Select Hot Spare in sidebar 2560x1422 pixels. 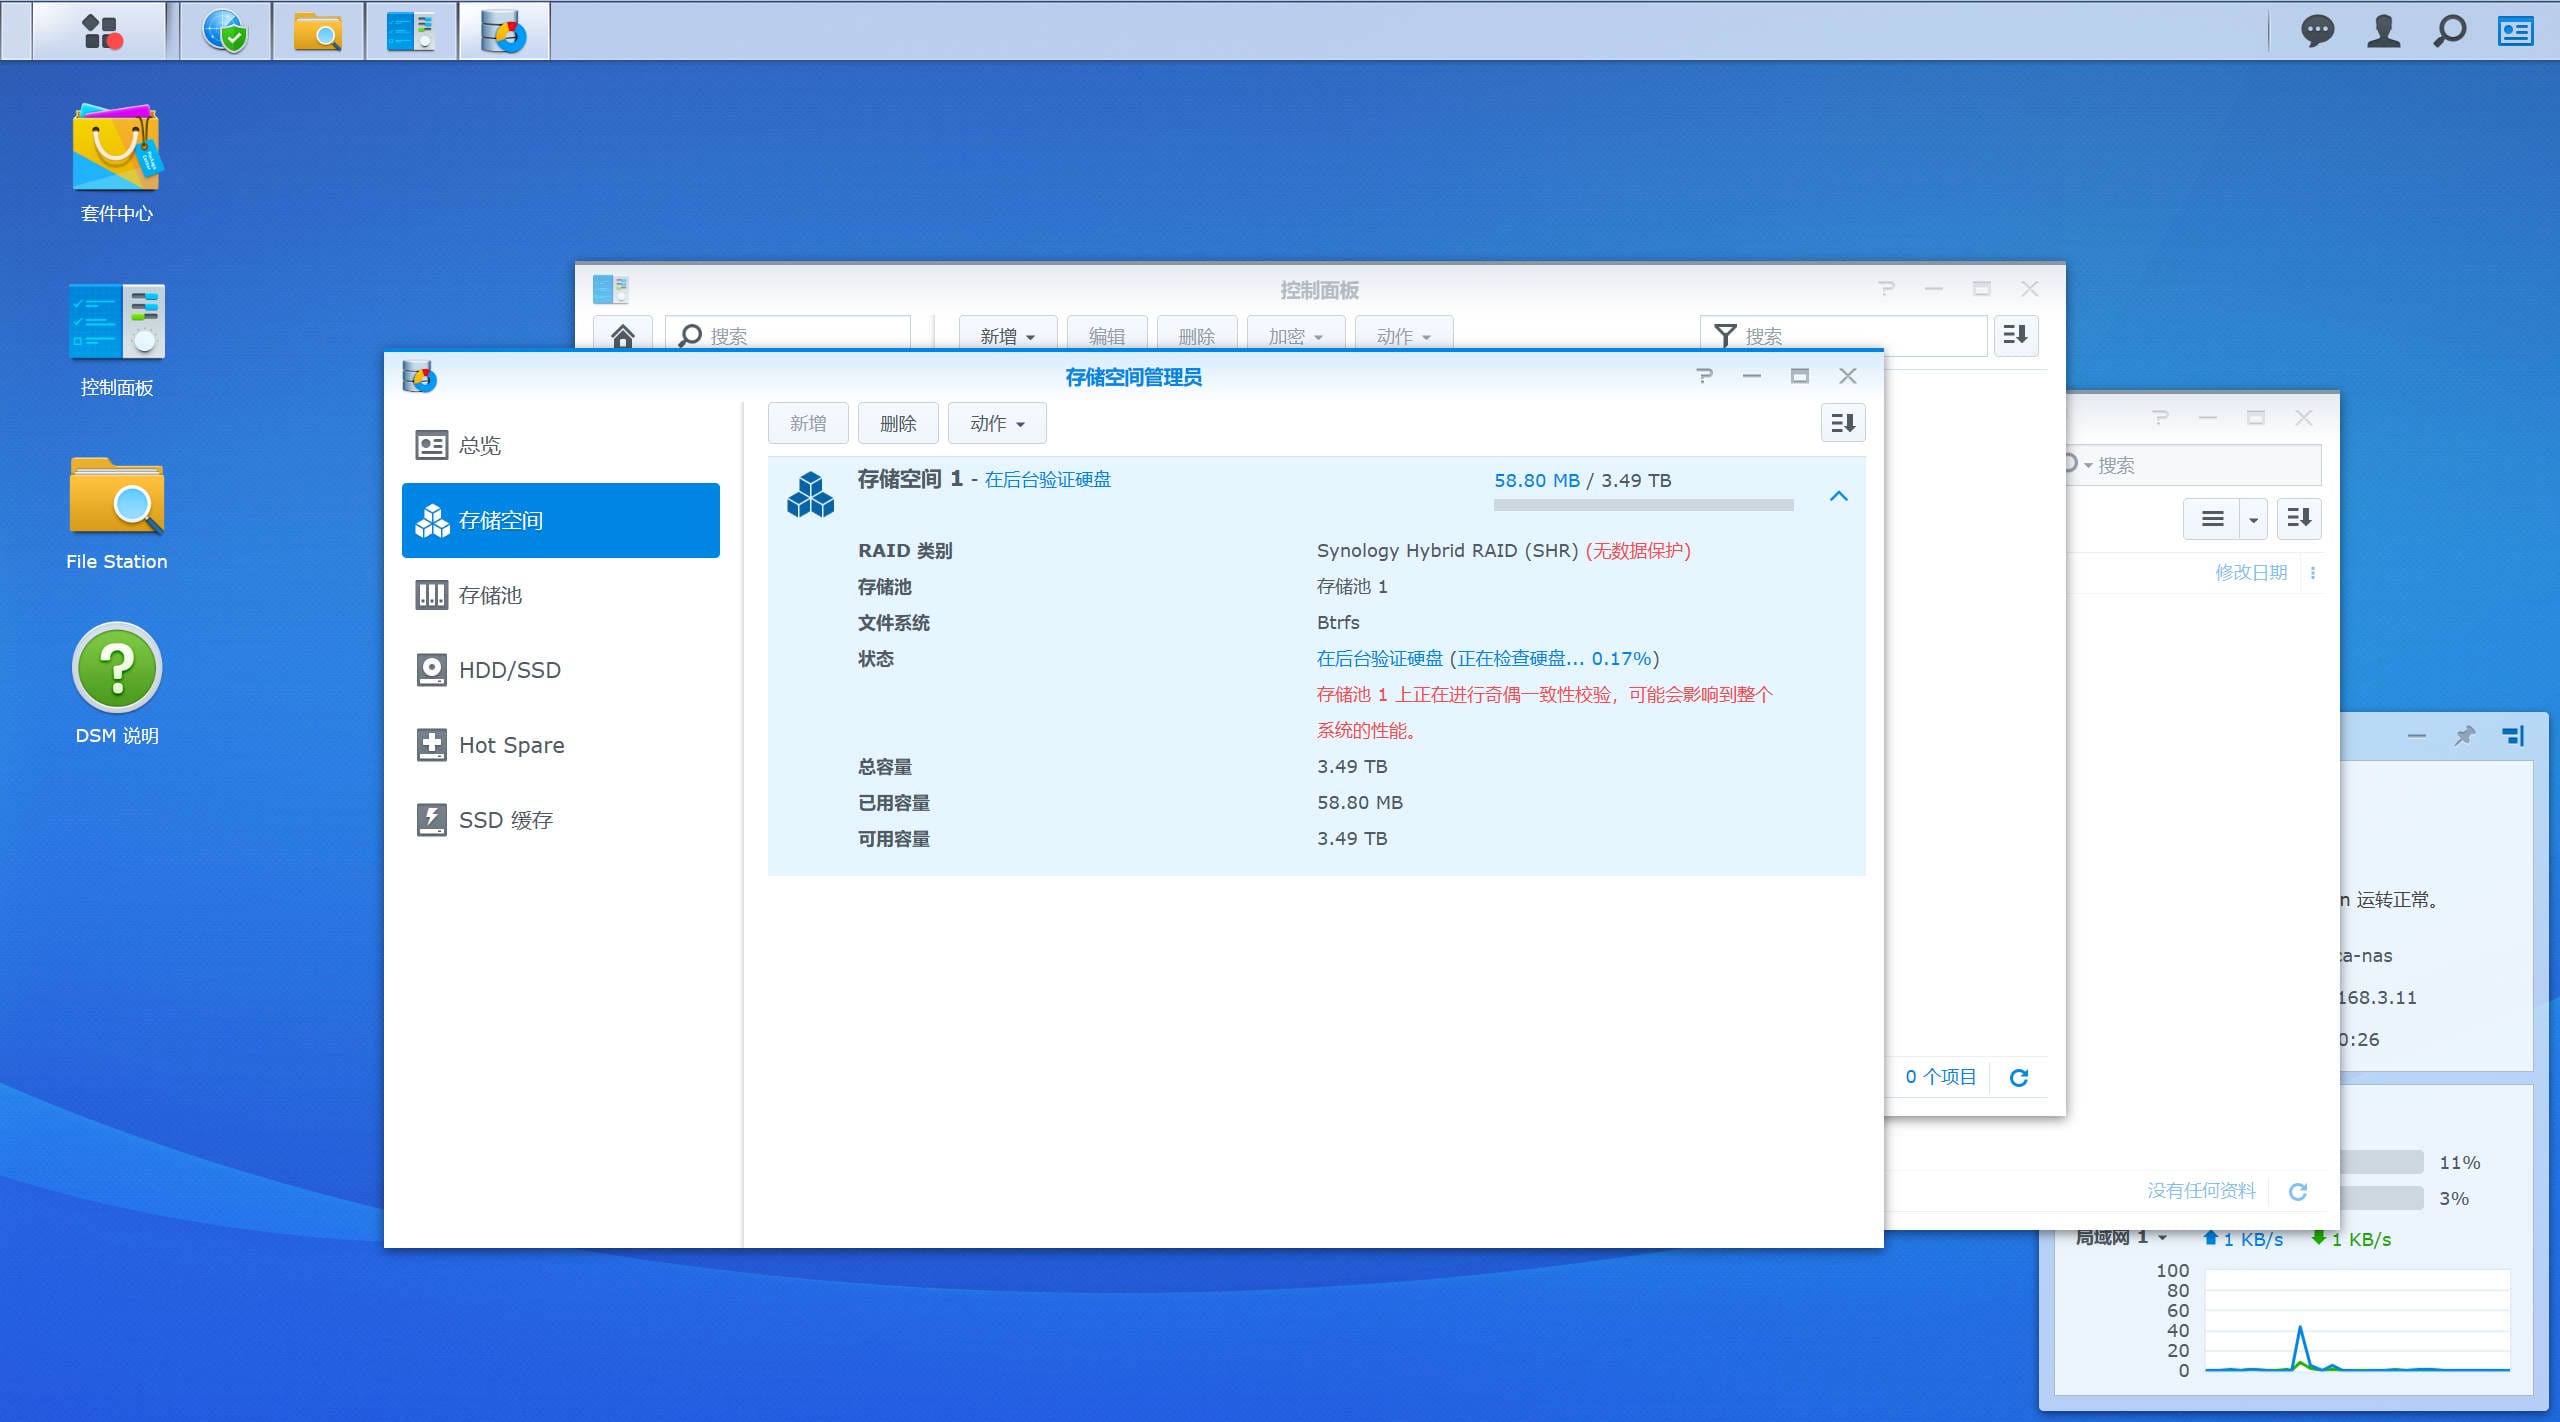561,745
